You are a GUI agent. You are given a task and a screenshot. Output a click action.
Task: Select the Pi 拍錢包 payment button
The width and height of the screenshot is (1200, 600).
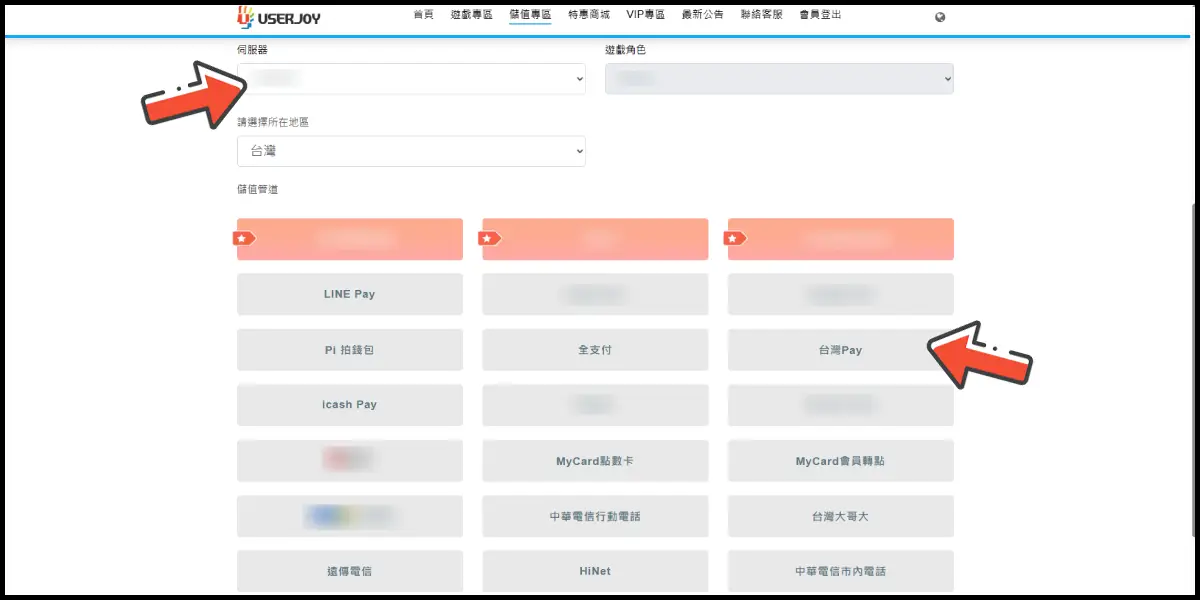point(350,350)
